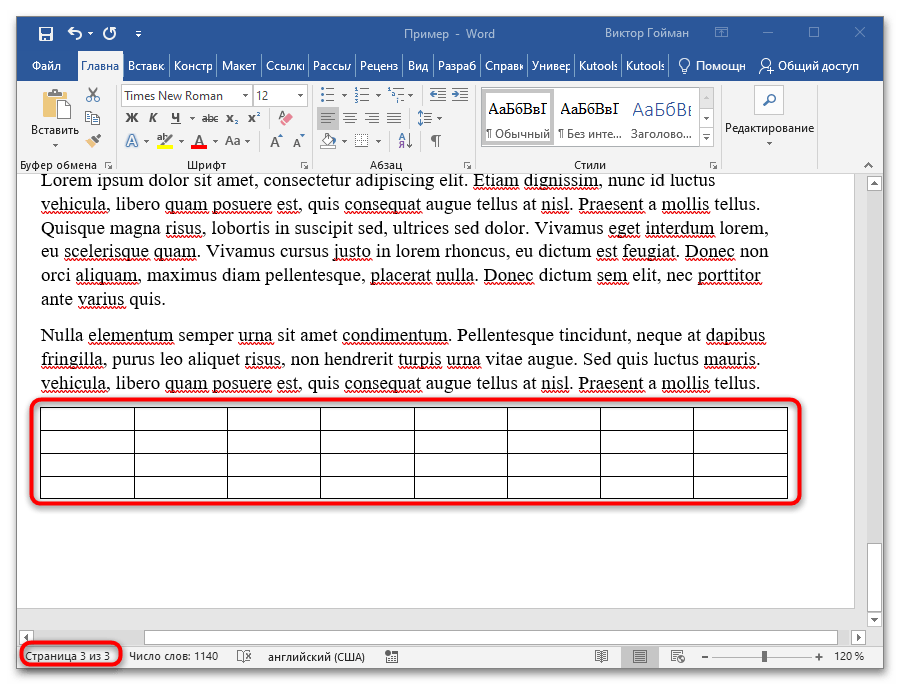Image resolution: width=900 pixels, height=685 pixels.
Task: Expand the Вставить paste options arrow
Action: 55,145
